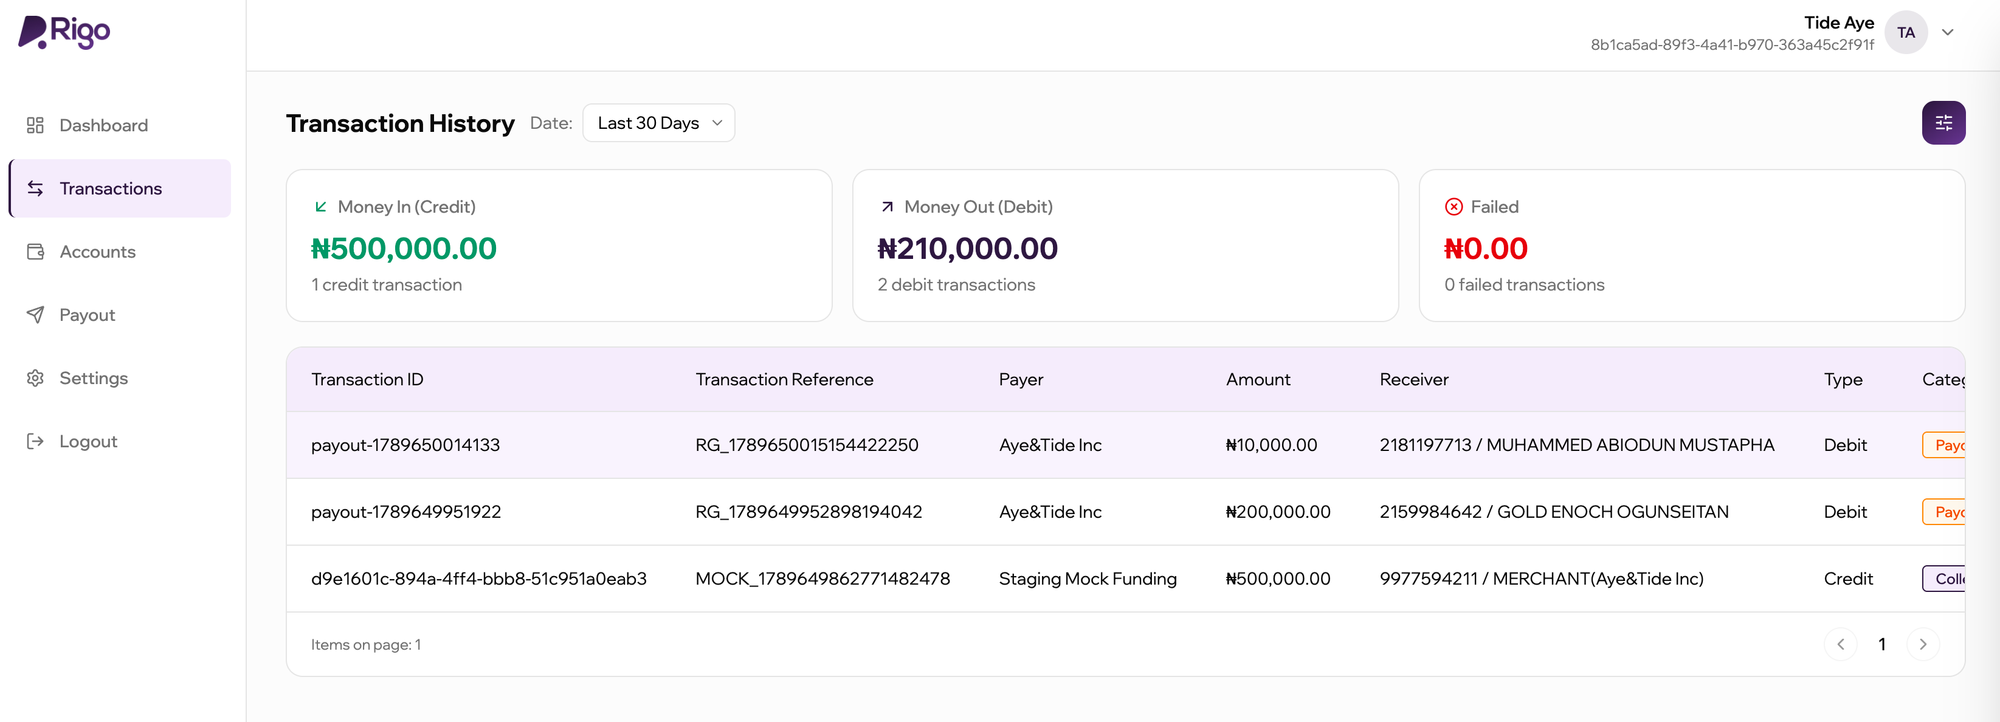Click the Transaction ID column header
Image resolution: width=2000 pixels, height=722 pixels.
367,380
